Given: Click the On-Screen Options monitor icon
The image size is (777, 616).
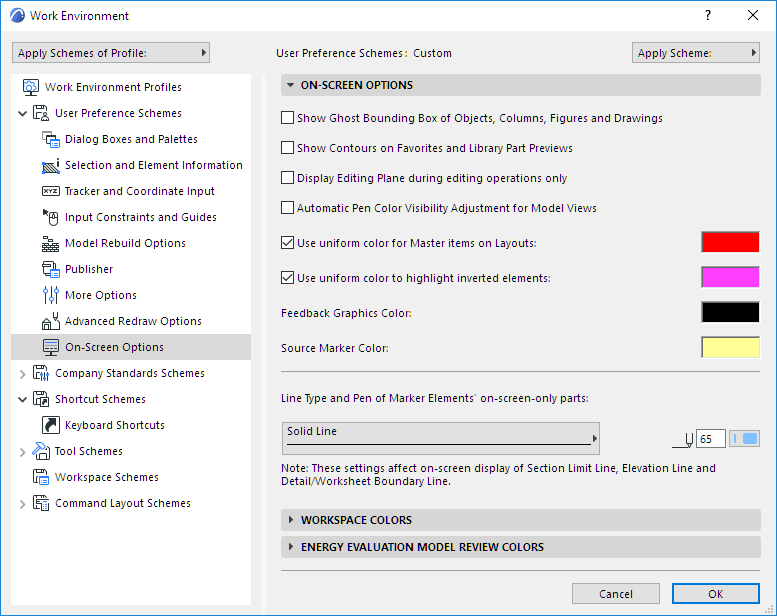Looking at the screenshot, I should [x=51, y=347].
